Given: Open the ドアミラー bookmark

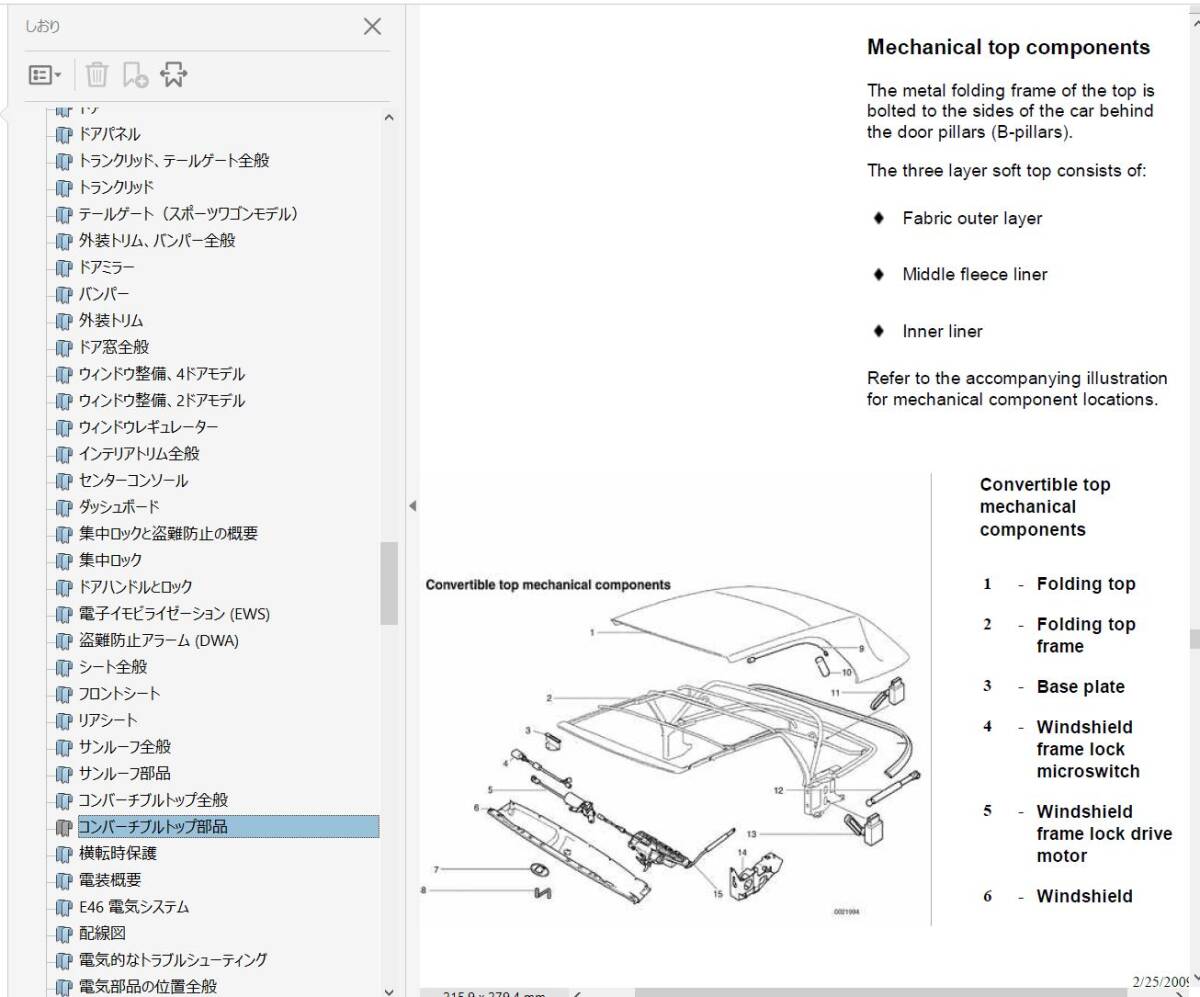Looking at the screenshot, I should click(107, 267).
